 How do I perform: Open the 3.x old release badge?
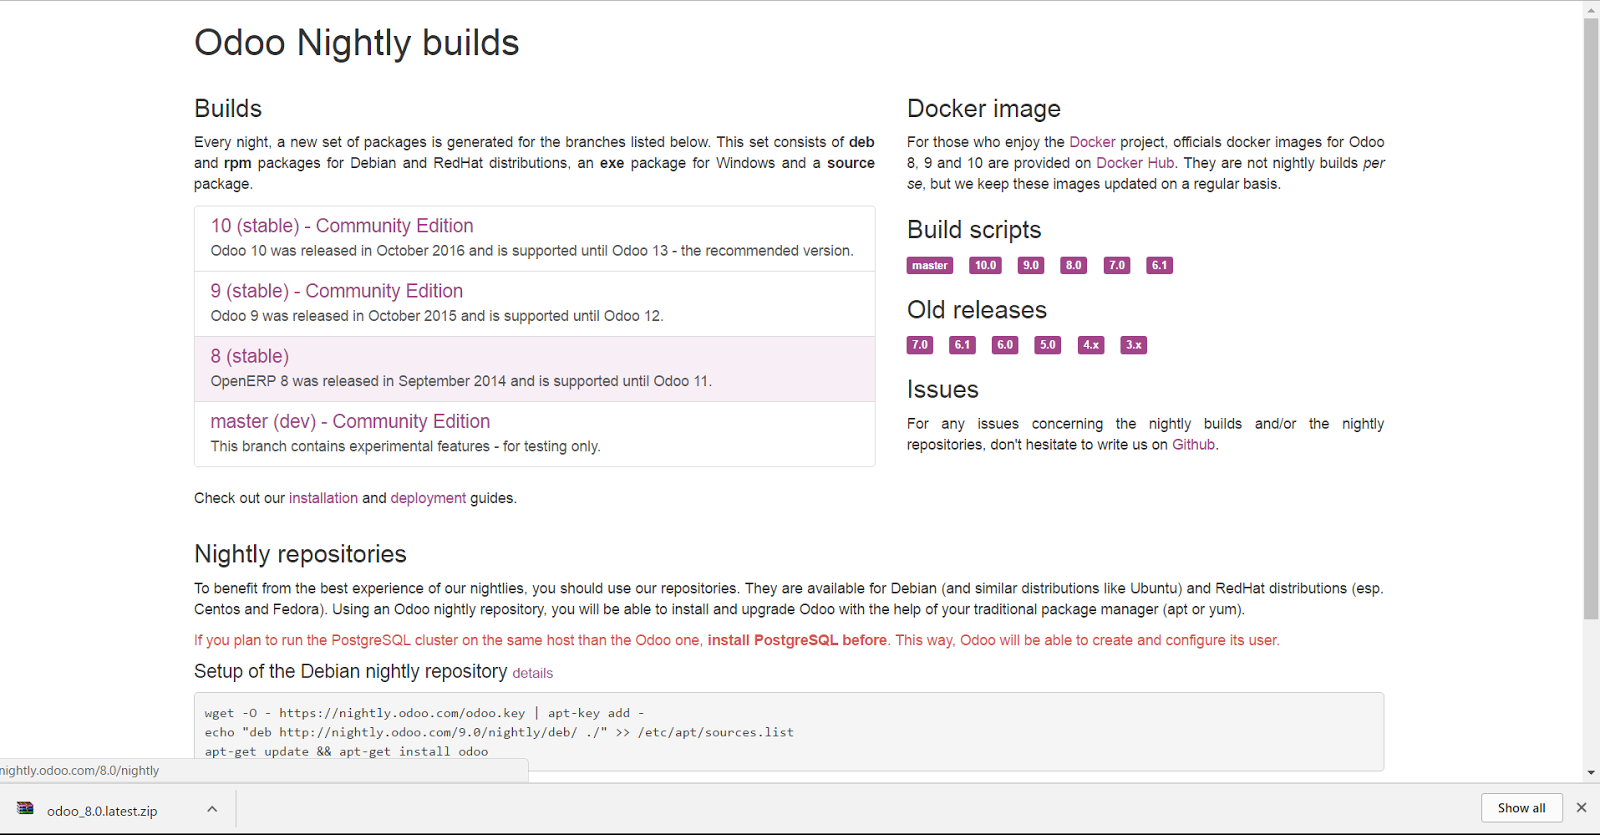(1133, 345)
